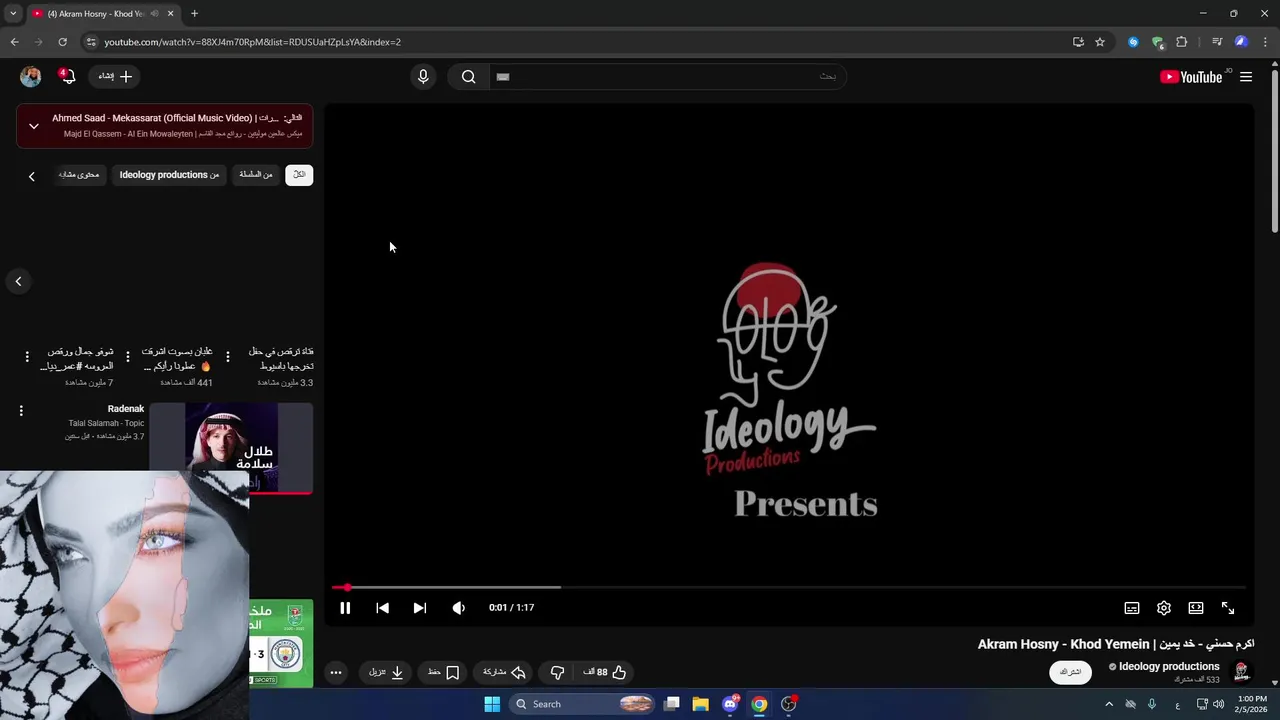Reload the page in Chrome
The image size is (1280, 720).
(62, 42)
